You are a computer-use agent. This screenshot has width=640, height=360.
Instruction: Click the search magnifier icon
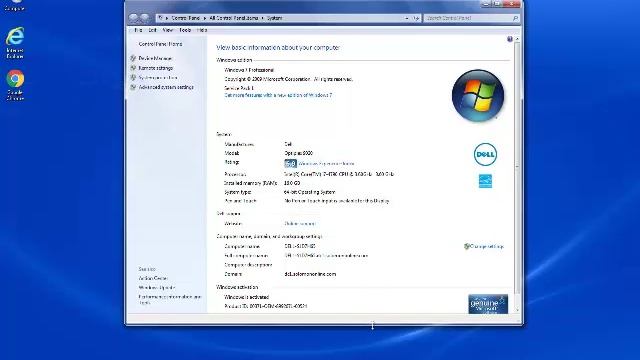pyautogui.click(x=515, y=18)
